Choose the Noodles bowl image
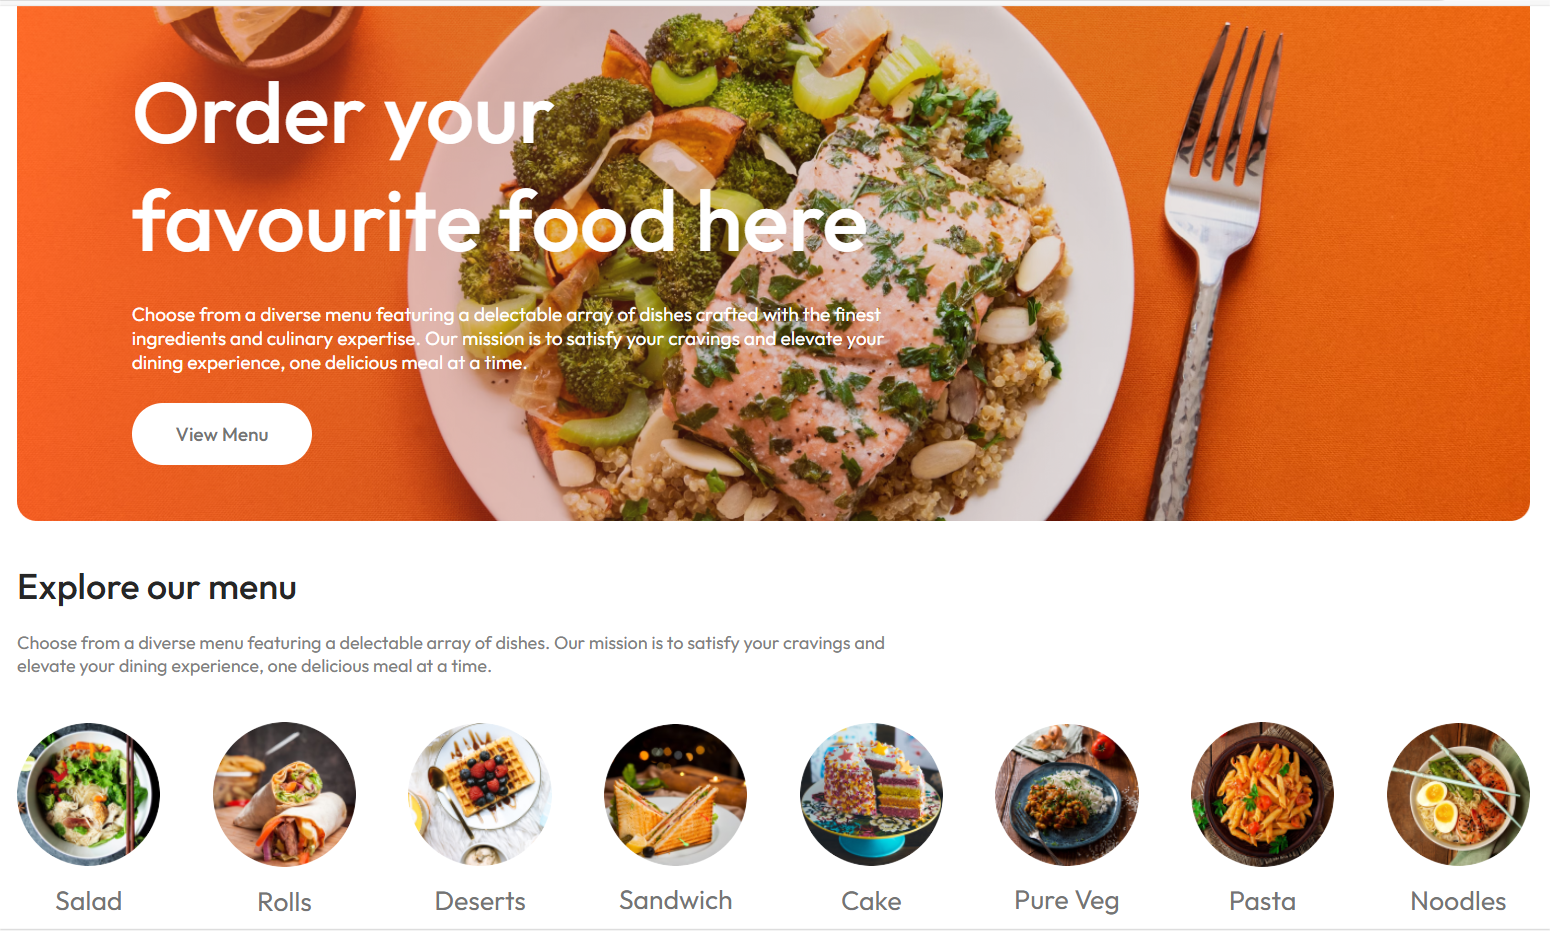Screen dimensions: 1550x931 (1458, 794)
